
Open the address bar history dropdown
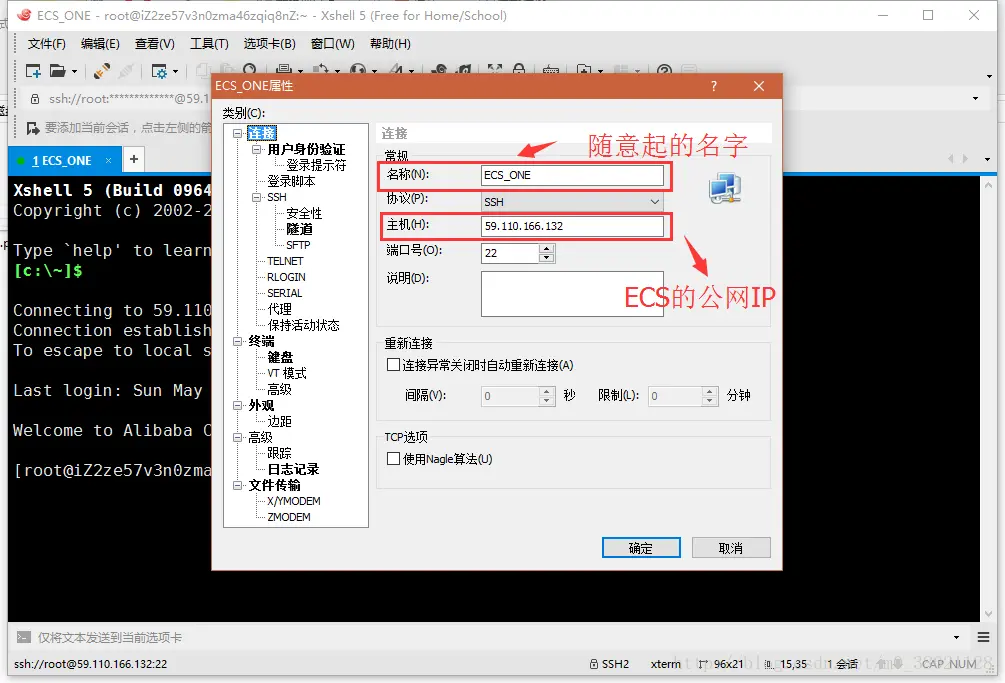pyautogui.click(x=975, y=99)
